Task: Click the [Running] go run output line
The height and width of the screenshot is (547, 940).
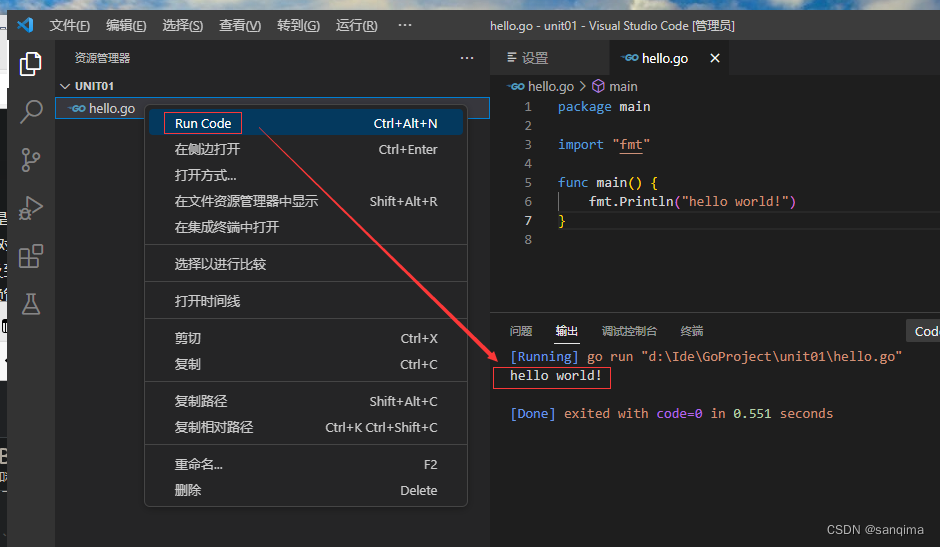Action: (706, 356)
